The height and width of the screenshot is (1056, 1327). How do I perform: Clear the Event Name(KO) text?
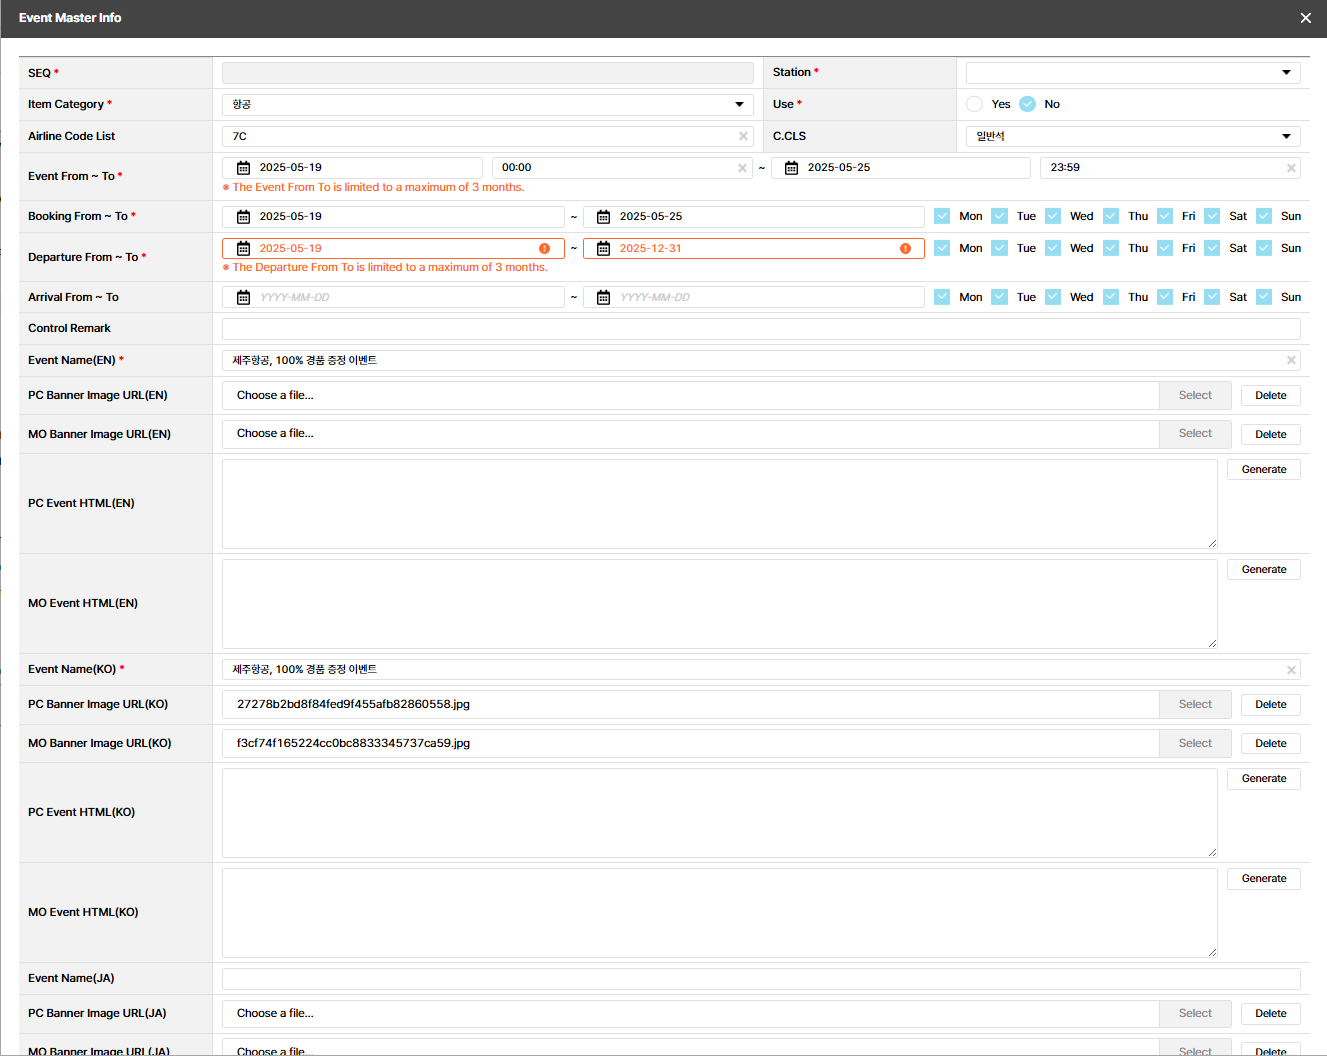tap(1291, 670)
